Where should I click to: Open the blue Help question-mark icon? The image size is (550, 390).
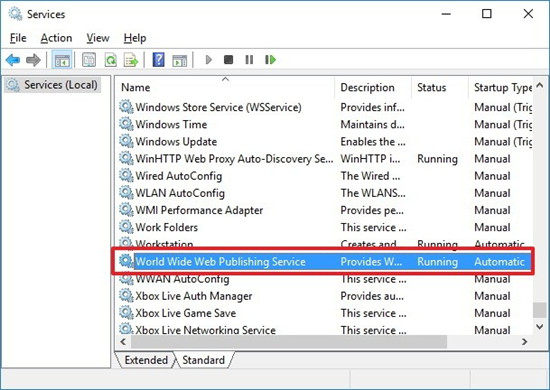(x=159, y=60)
